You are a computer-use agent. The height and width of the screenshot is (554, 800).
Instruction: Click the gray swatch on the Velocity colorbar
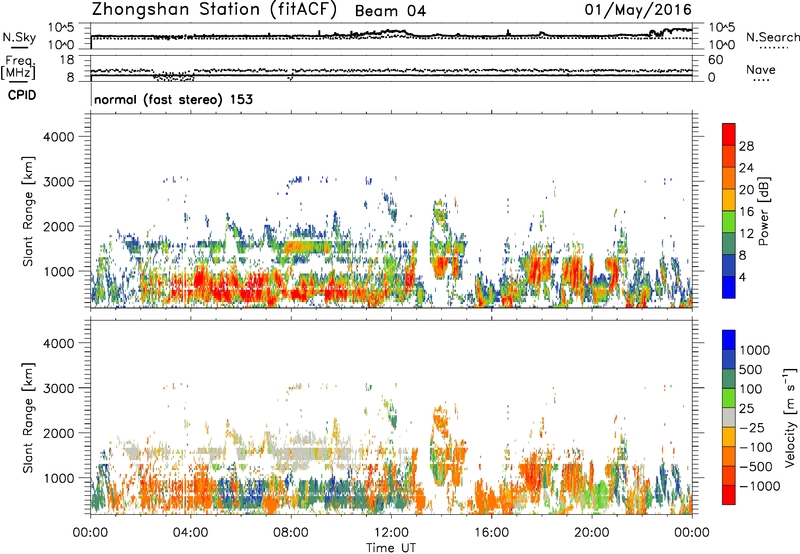729,417
